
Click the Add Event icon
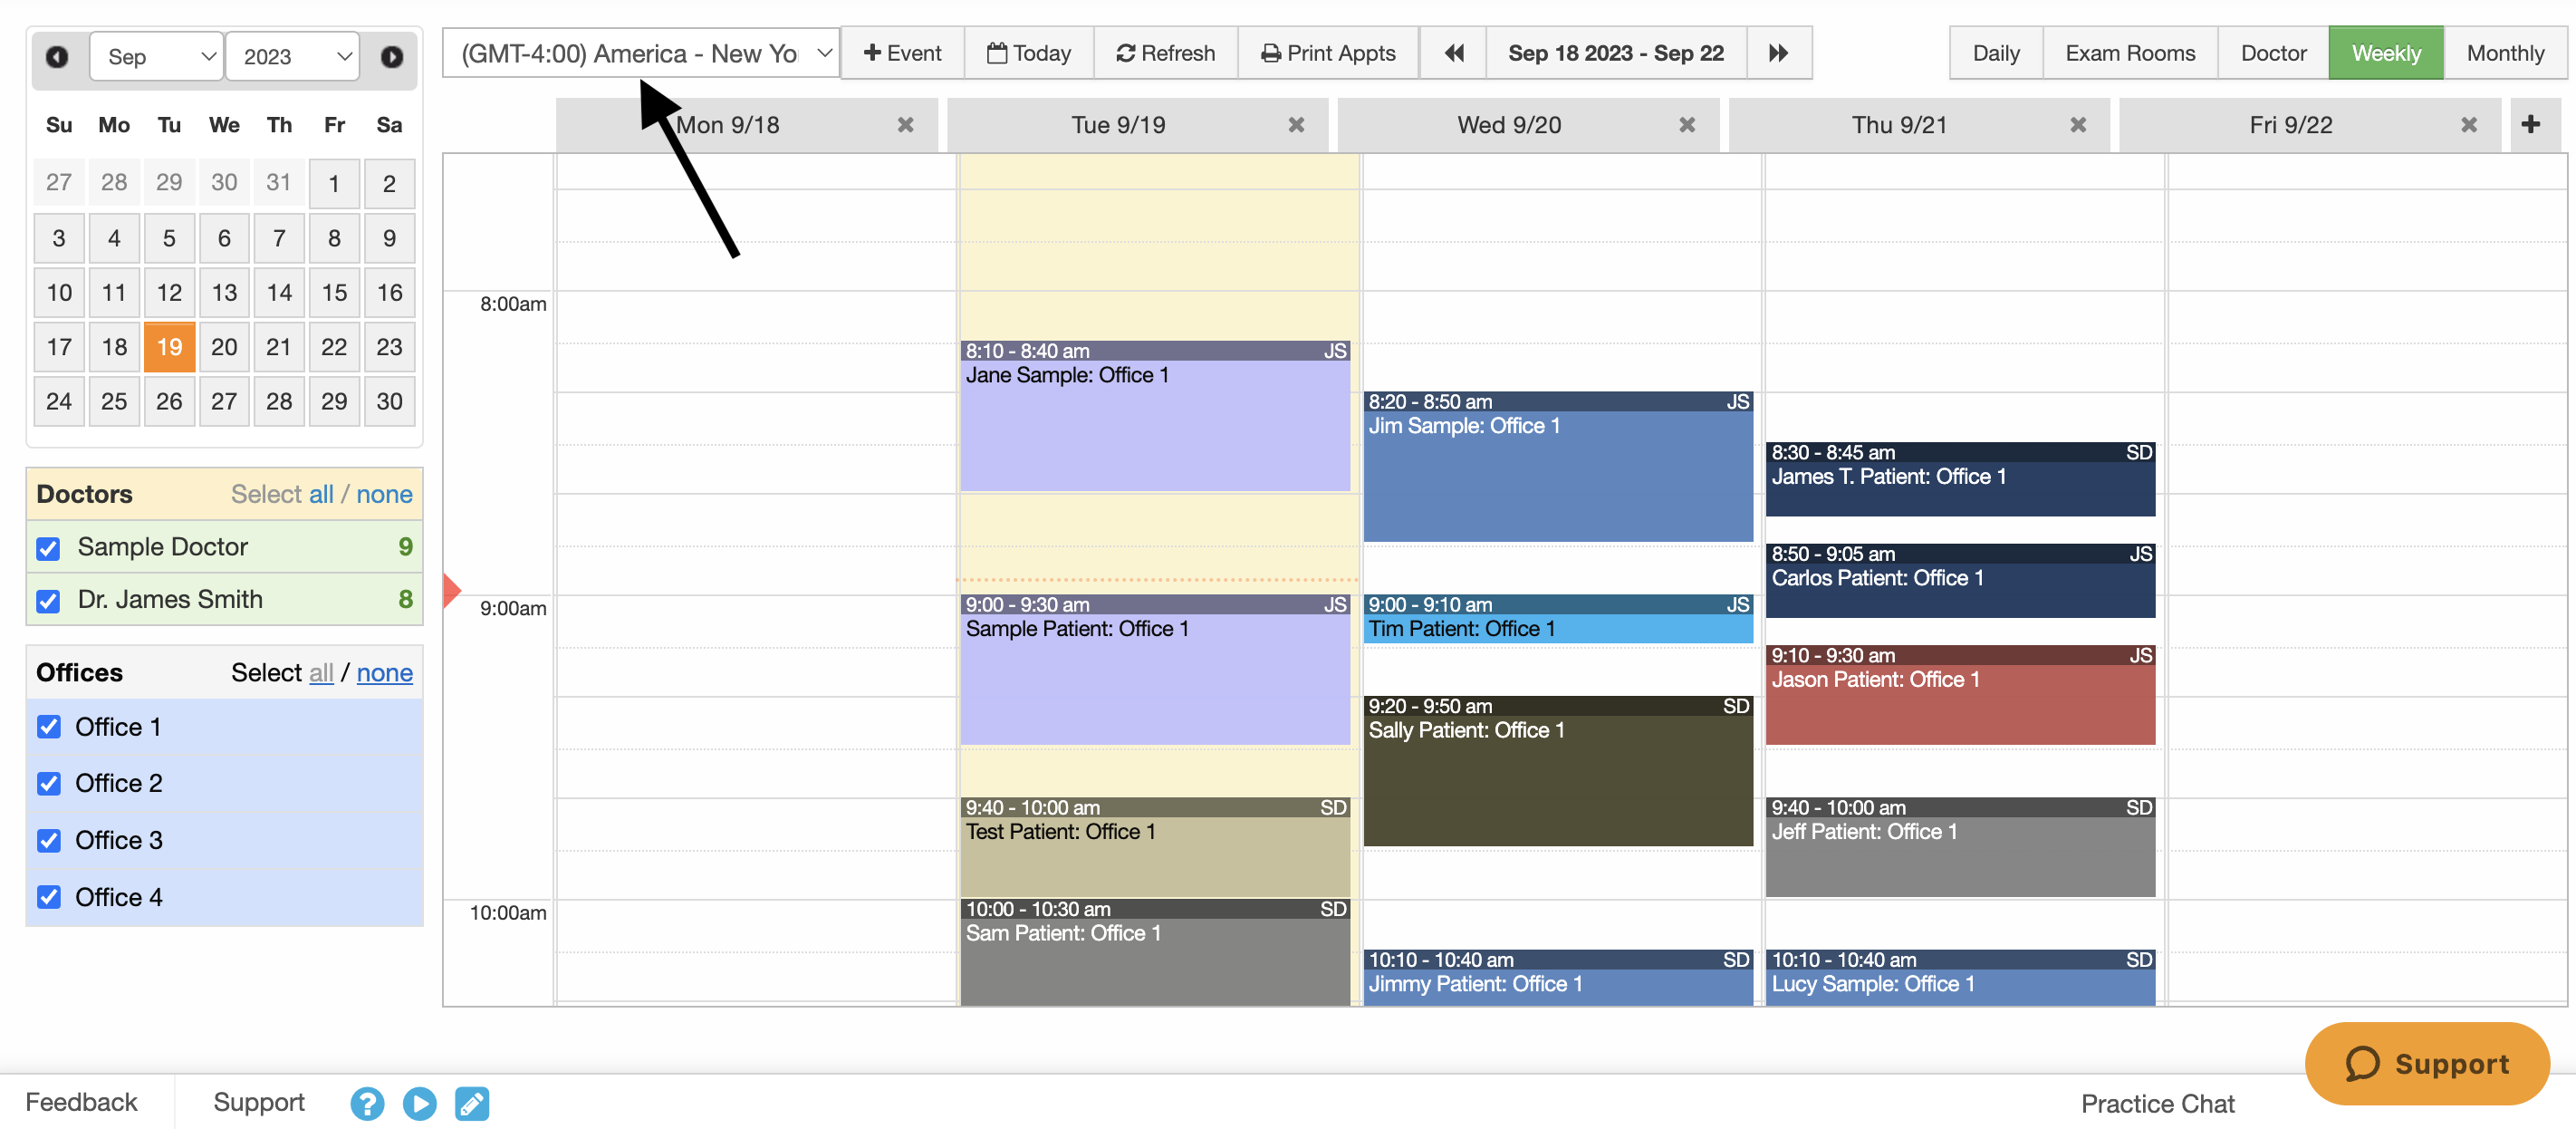coord(902,51)
